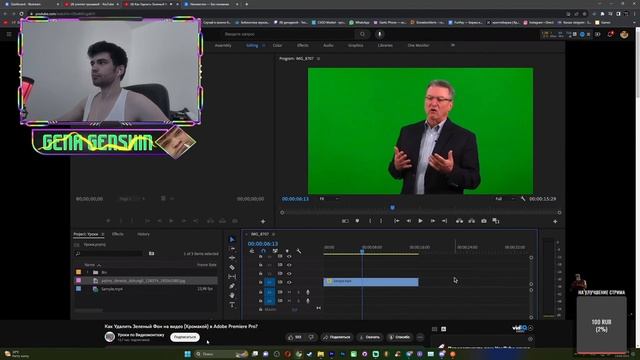Open the timeline sequence panel menu
Image resolution: width=640 pixels, height=360 pixels.
pos(274,234)
